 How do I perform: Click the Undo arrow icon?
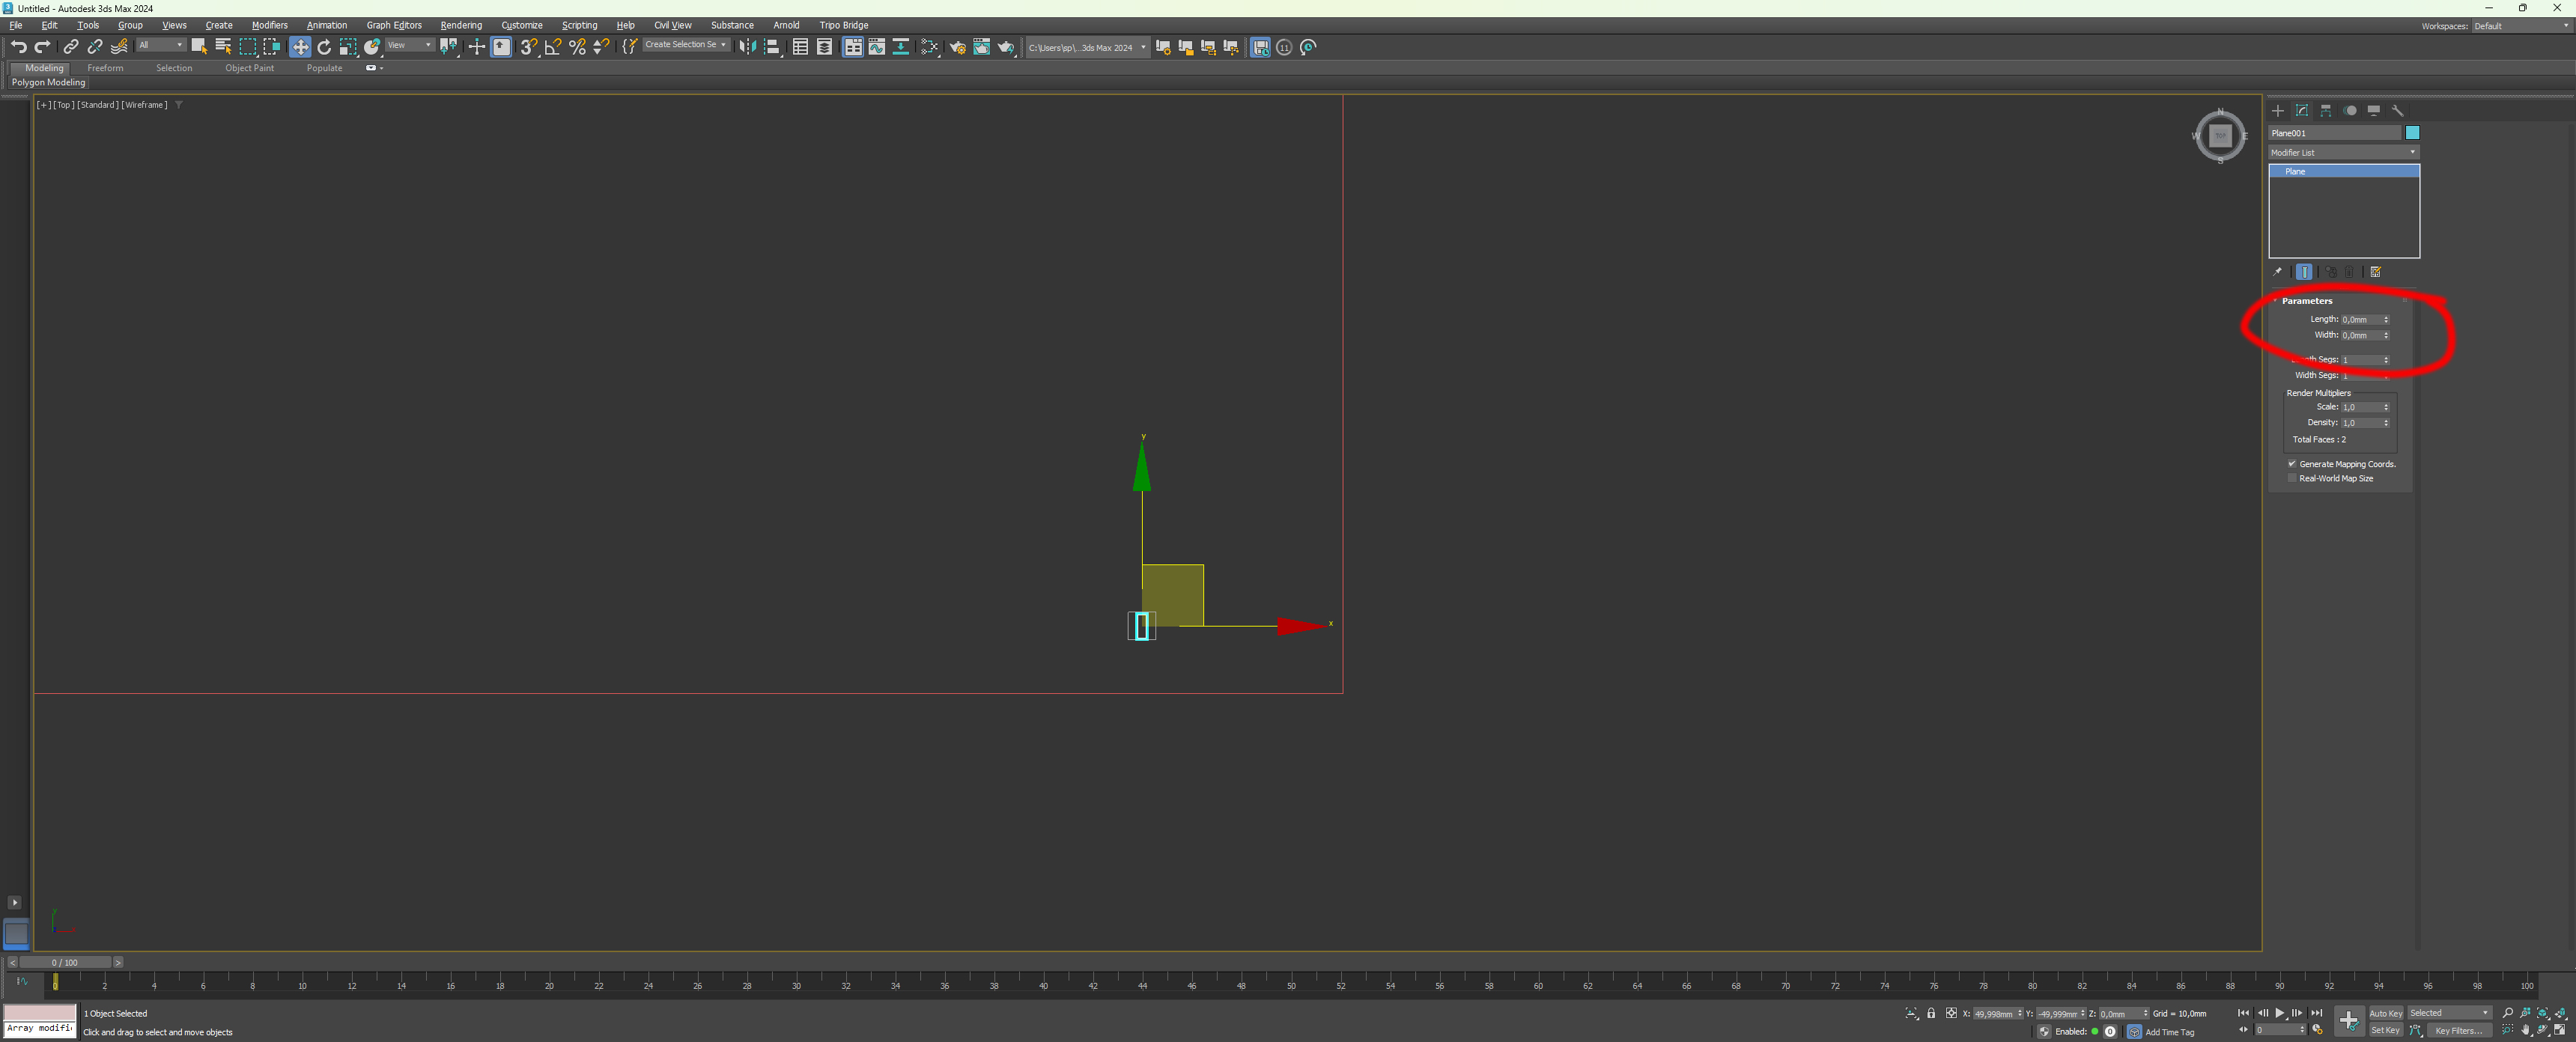click(x=19, y=47)
